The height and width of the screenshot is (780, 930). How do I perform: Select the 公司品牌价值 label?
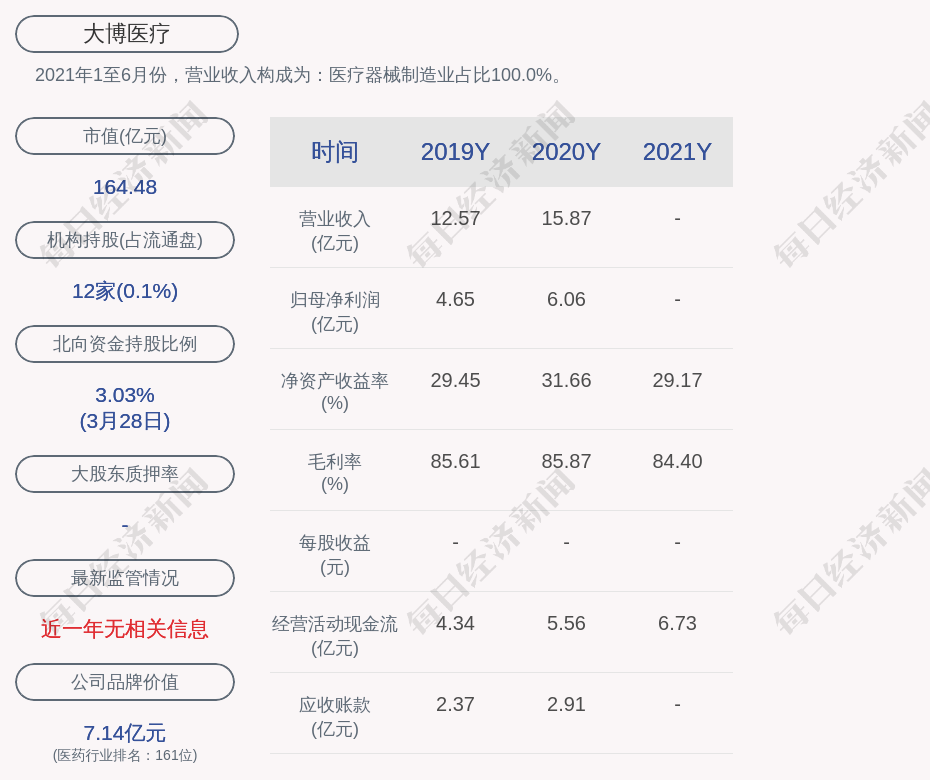point(125,682)
